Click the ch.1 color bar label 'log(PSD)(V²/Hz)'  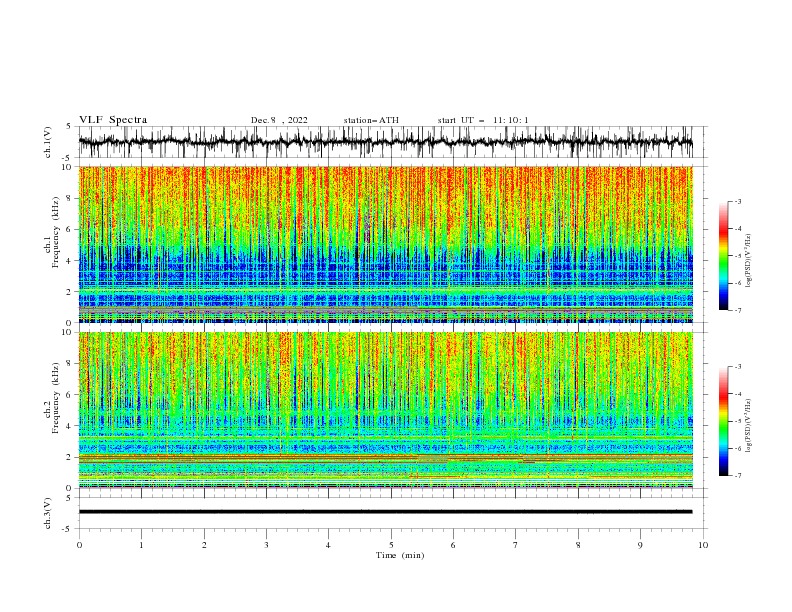(748, 261)
